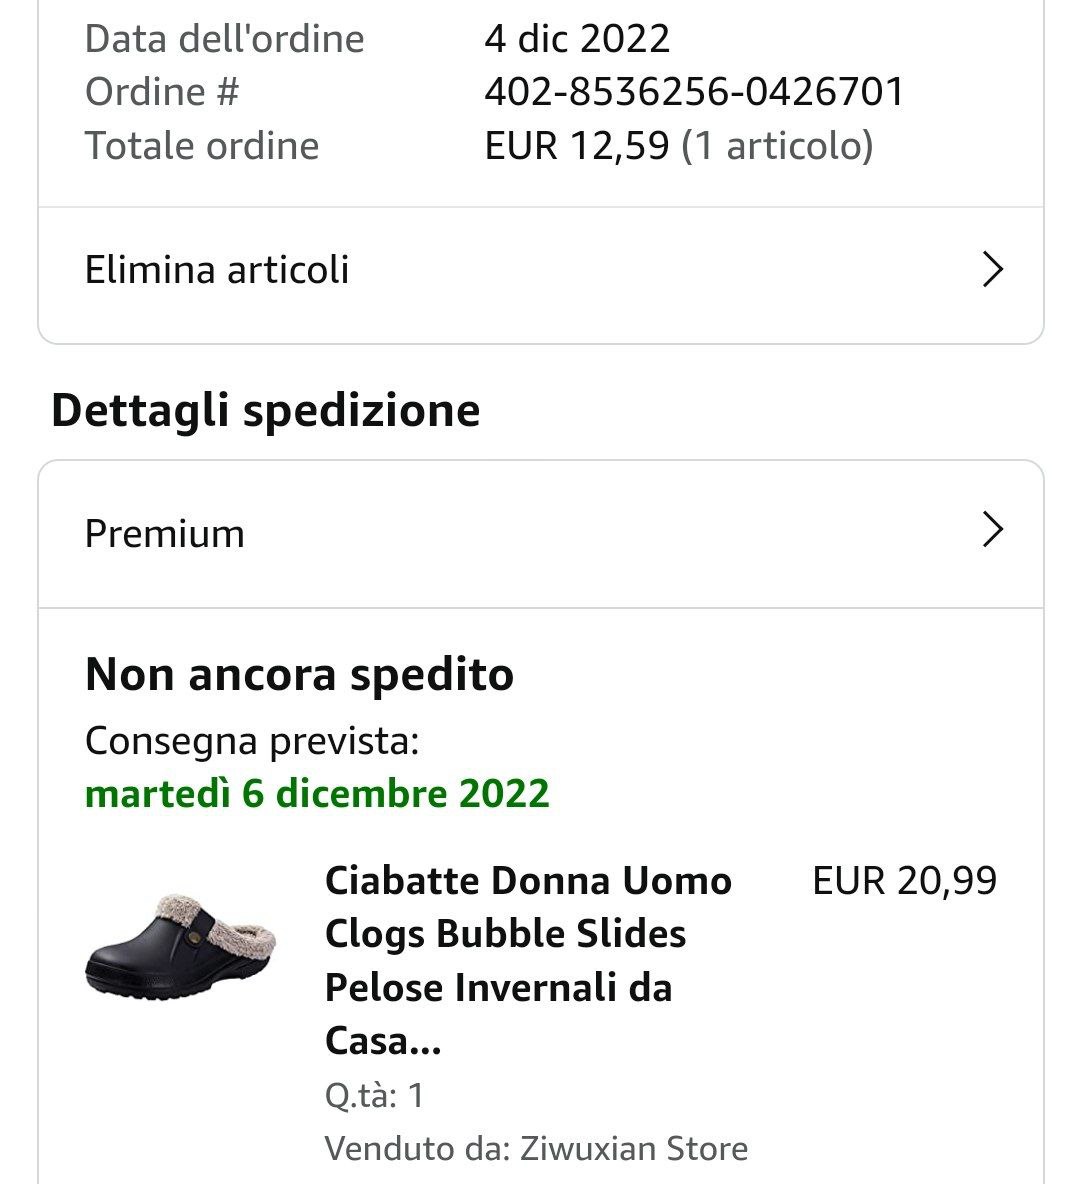1080x1184 pixels.
Task: Tap the EUR 12,59 order total
Action: point(576,146)
